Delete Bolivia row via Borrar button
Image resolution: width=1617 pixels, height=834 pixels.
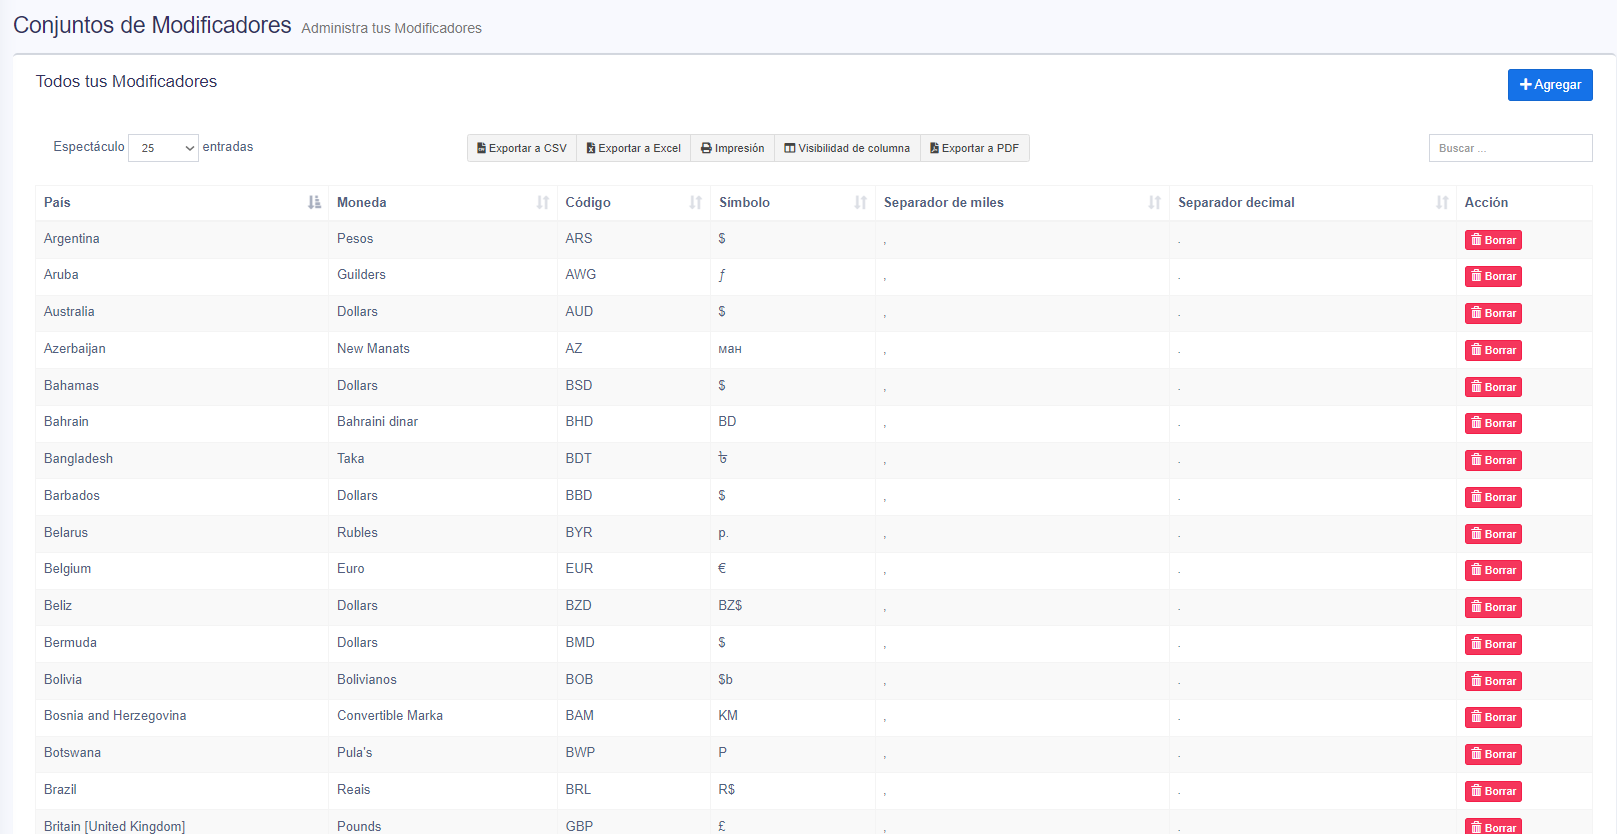[x=1493, y=681]
